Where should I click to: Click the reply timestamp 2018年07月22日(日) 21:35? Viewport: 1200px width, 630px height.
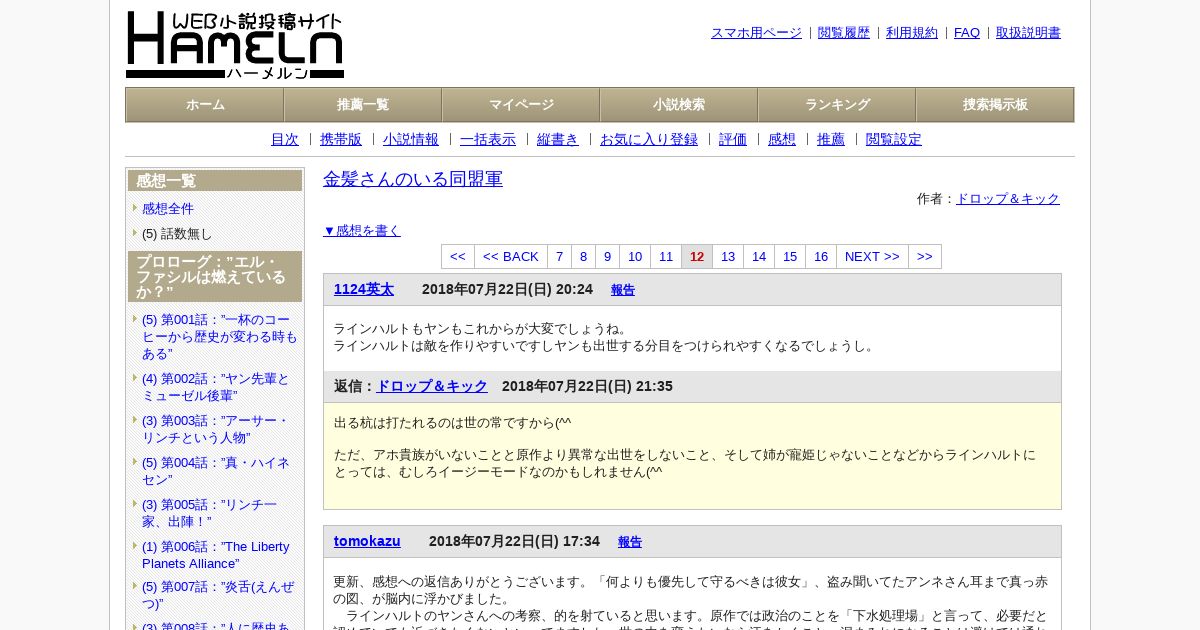587,386
